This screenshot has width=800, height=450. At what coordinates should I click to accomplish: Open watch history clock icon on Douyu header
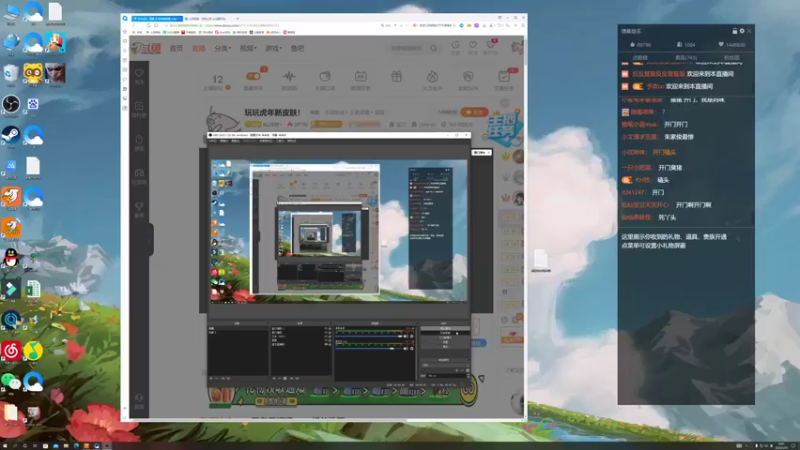455,46
